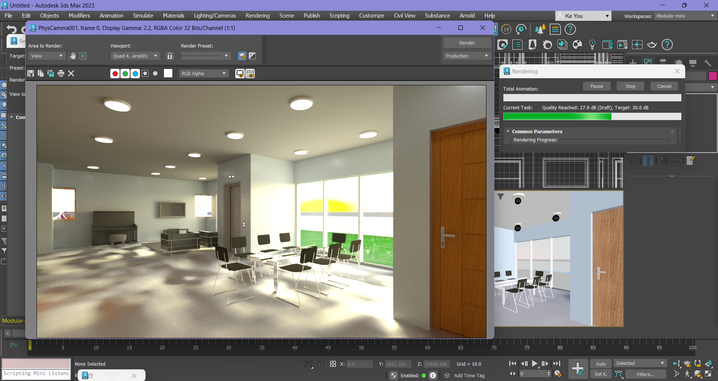
Task: Click the light bulb lighting icon
Action: pyautogui.click(x=592, y=44)
